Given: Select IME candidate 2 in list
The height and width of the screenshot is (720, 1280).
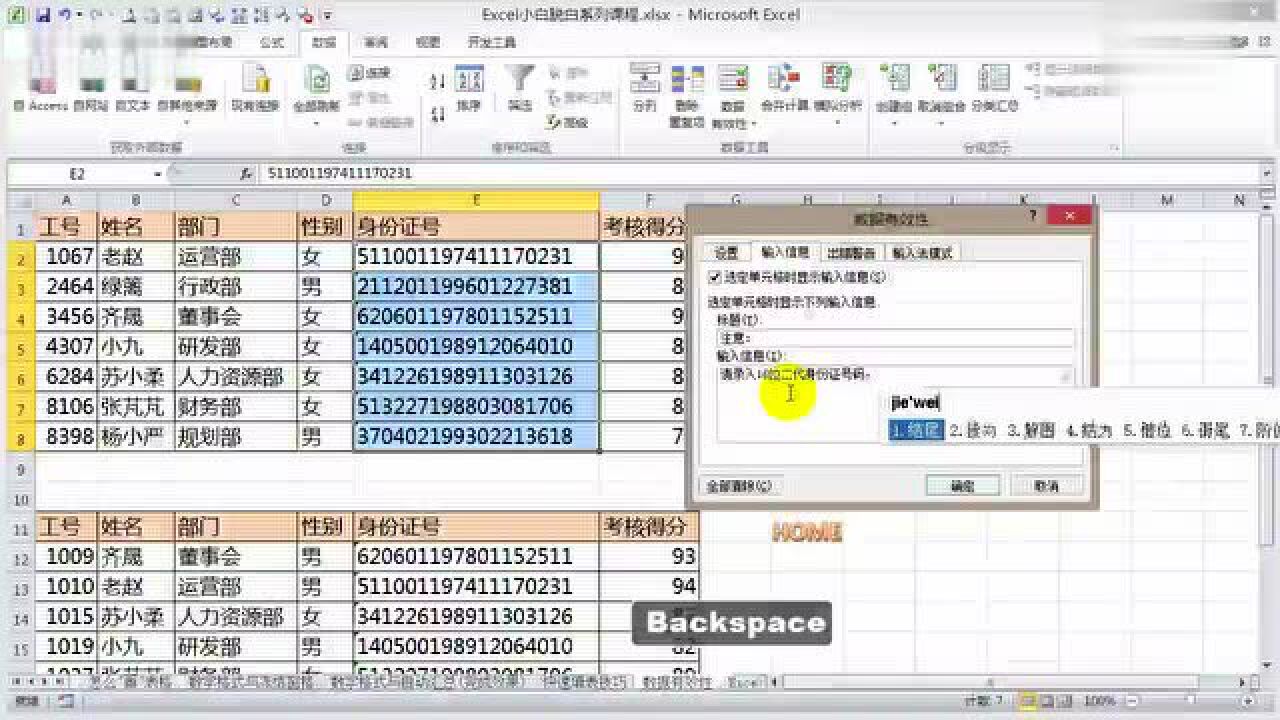Looking at the screenshot, I should pos(974,431).
